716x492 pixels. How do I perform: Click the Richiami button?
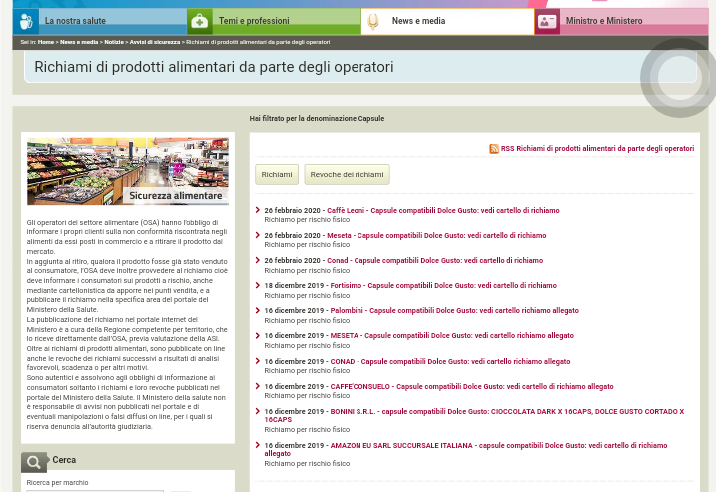pyautogui.click(x=277, y=175)
